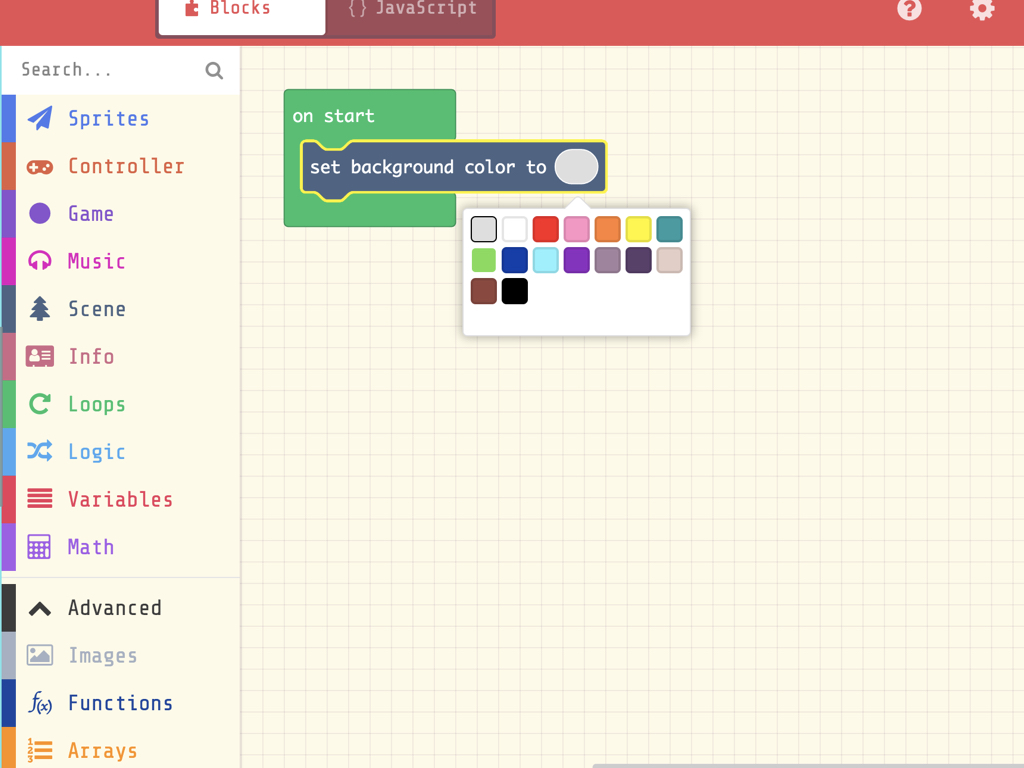Image resolution: width=1024 pixels, height=768 pixels.
Task: Open the Controller toolbox category
Action: click(121, 166)
